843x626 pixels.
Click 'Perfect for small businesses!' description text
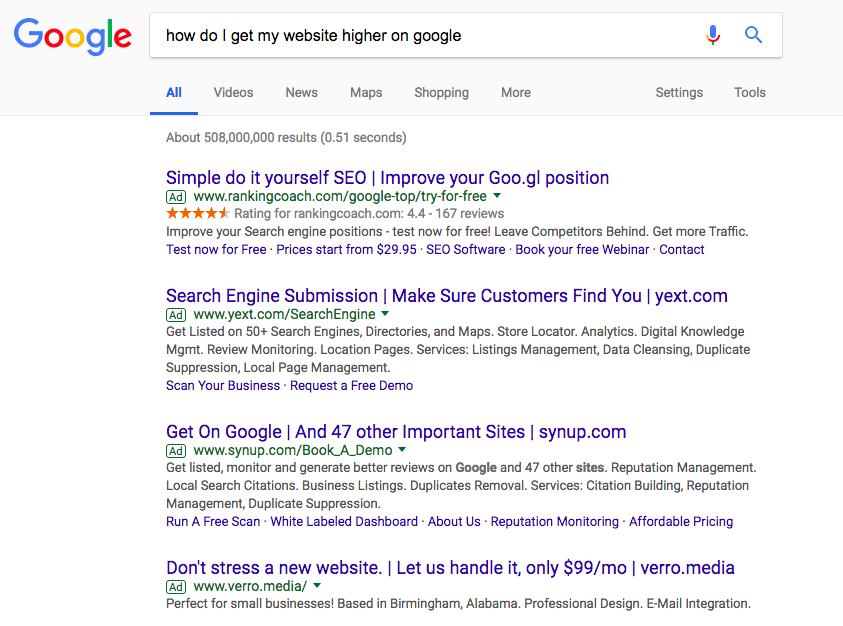[x=459, y=603]
